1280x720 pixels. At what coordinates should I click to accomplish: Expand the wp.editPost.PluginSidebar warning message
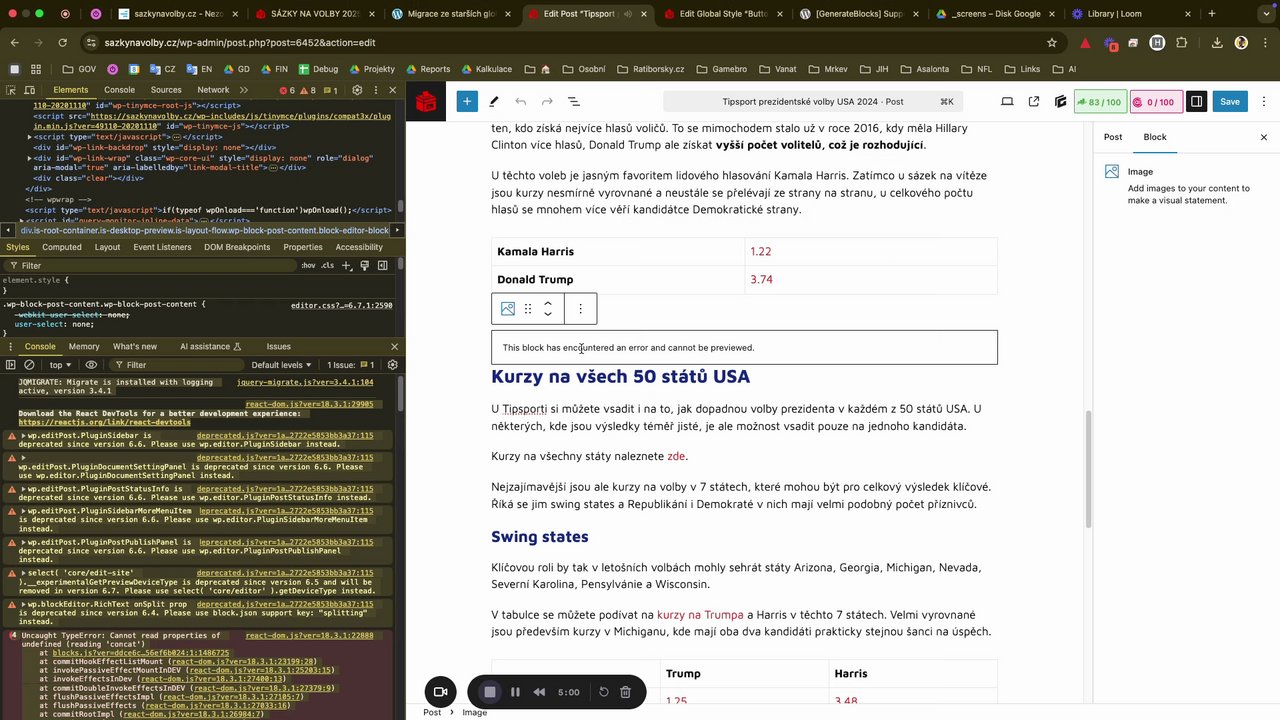pyautogui.click(x=22, y=436)
